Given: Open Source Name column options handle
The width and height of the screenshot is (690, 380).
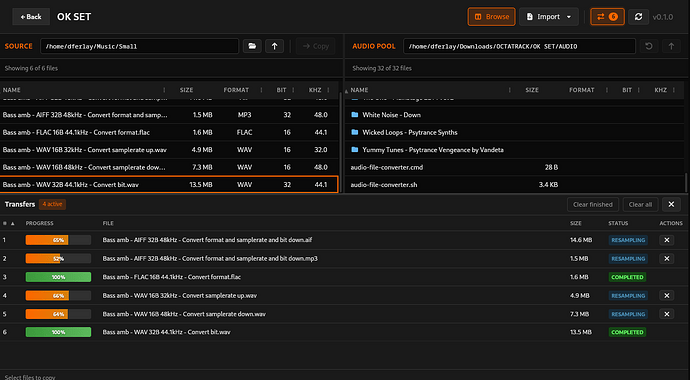Looking at the screenshot, I should (164, 90).
